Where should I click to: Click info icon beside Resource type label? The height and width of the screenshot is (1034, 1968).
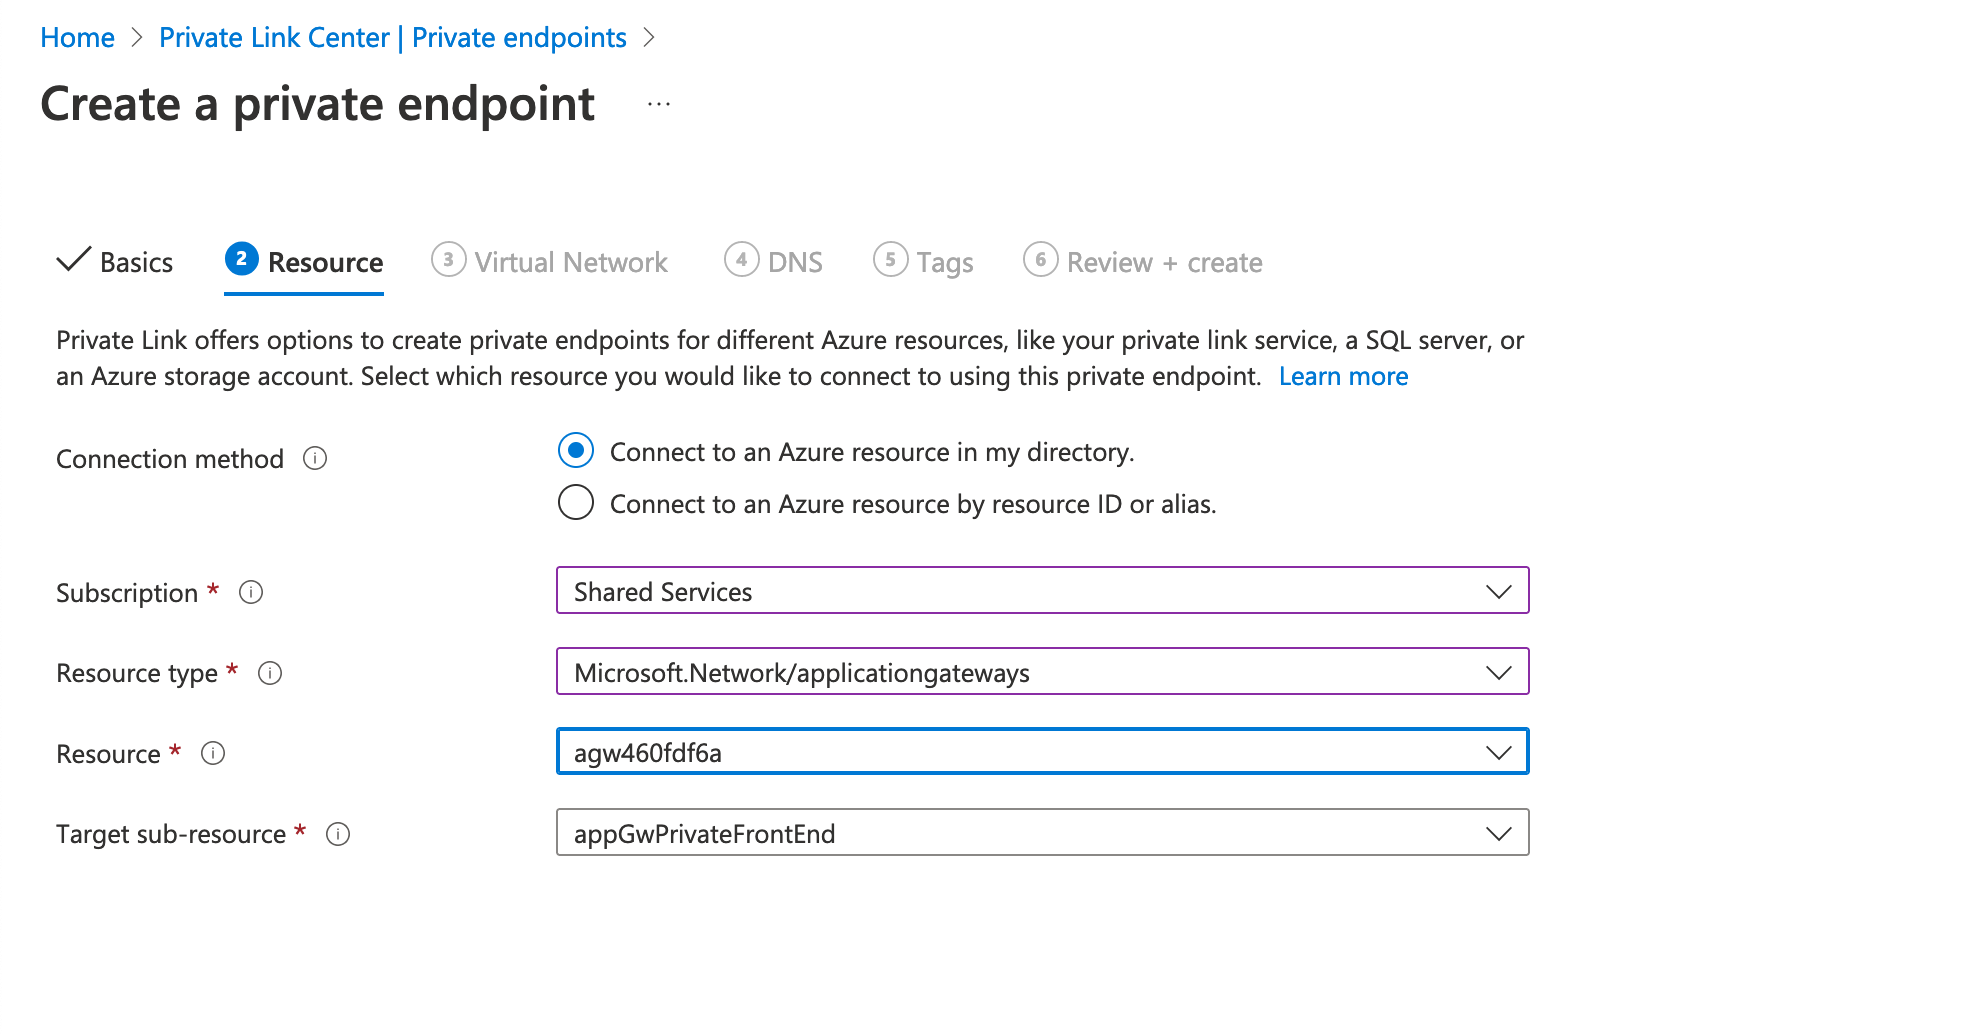pos(270,674)
